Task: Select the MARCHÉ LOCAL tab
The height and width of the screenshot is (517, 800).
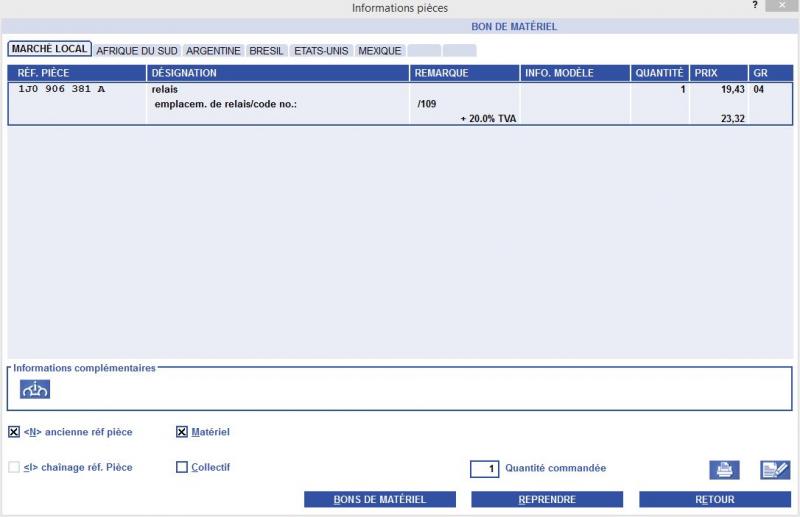Action: [49, 49]
